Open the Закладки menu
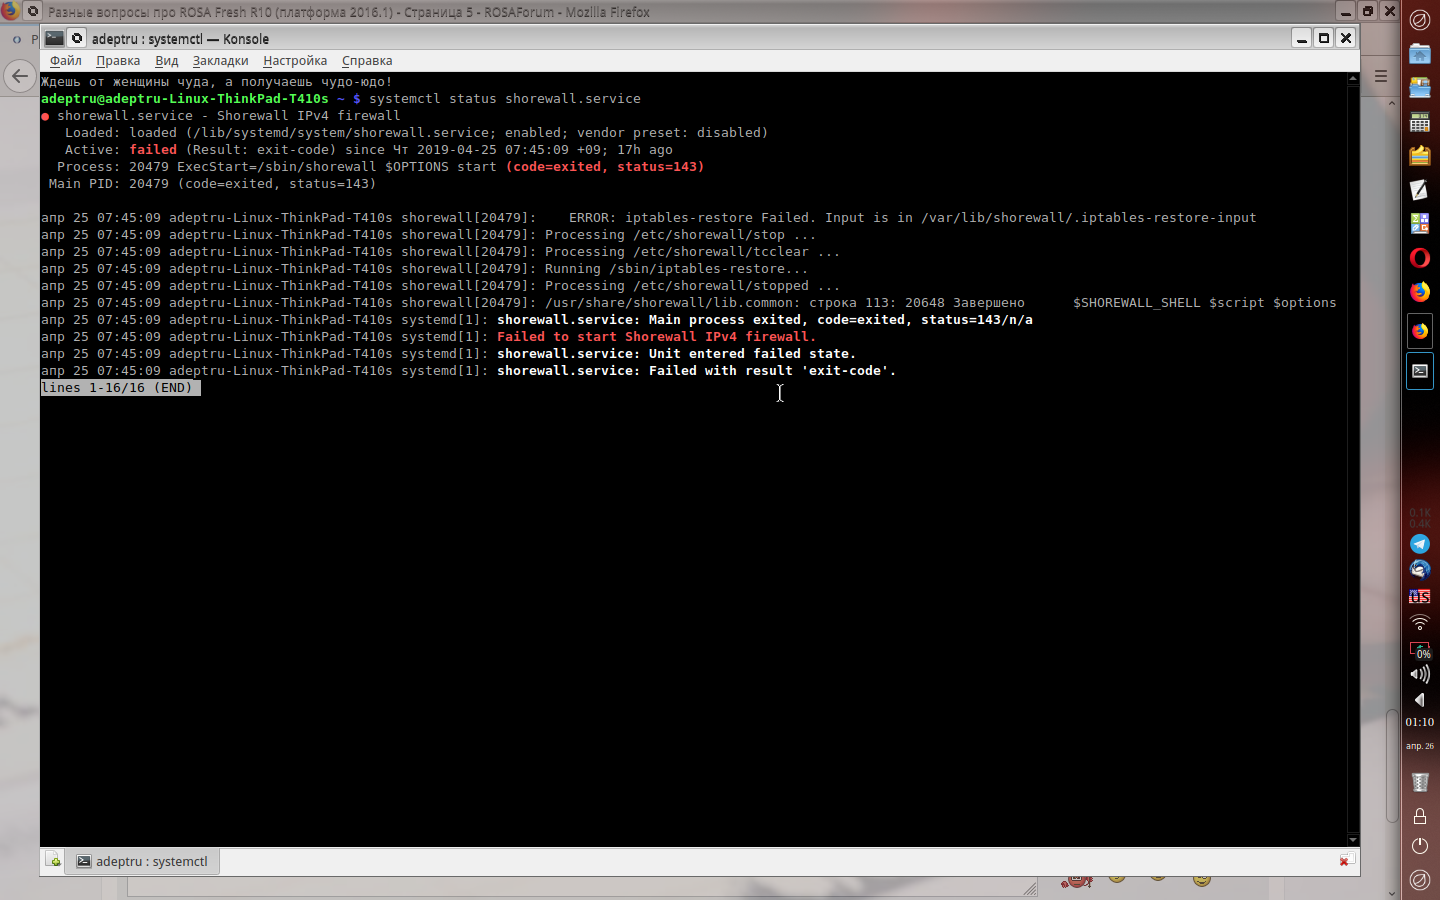 click(x=220, y=61)
